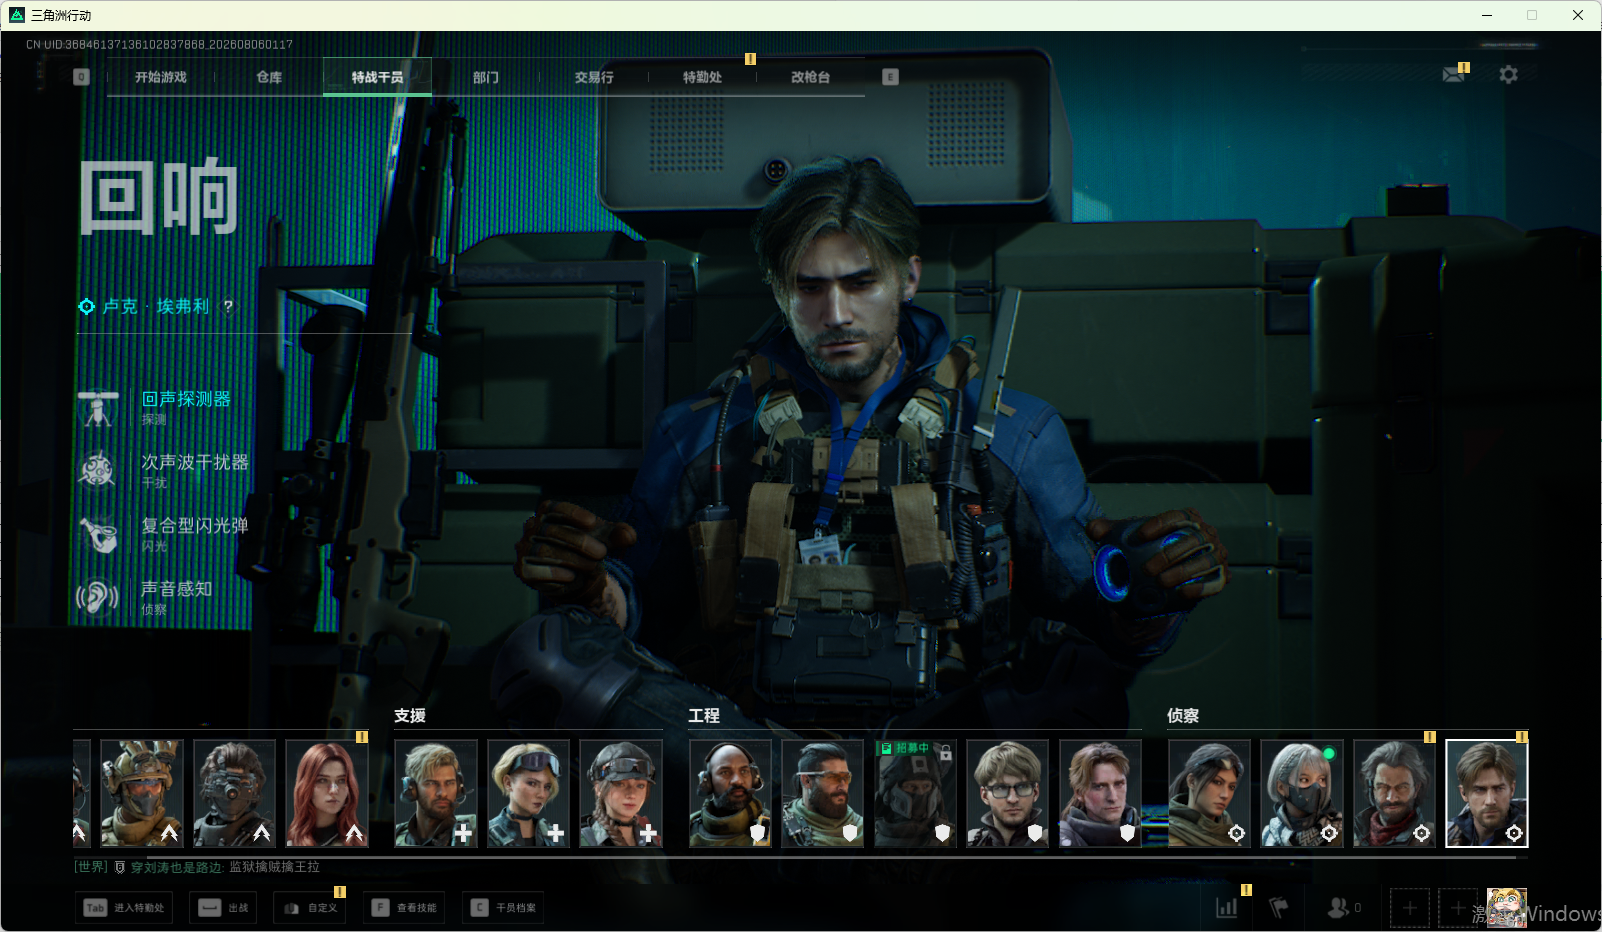This screenshot has height=932, width=1602.
Task: Click the recon class icon beside 卢克·埃弗利
Action: pyautogui.click(x=87, y=306)
